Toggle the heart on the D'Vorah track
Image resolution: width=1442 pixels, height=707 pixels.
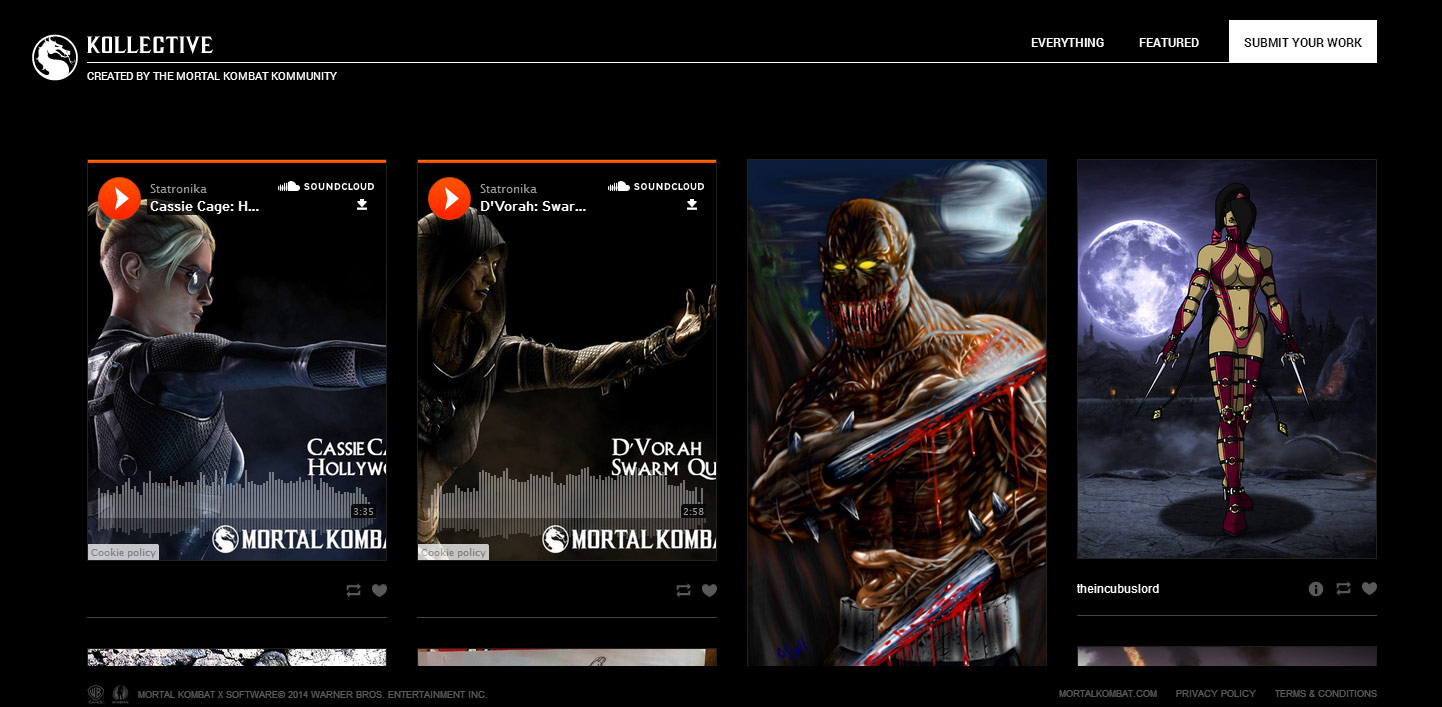pyautogui.click(x=710, y=590)
